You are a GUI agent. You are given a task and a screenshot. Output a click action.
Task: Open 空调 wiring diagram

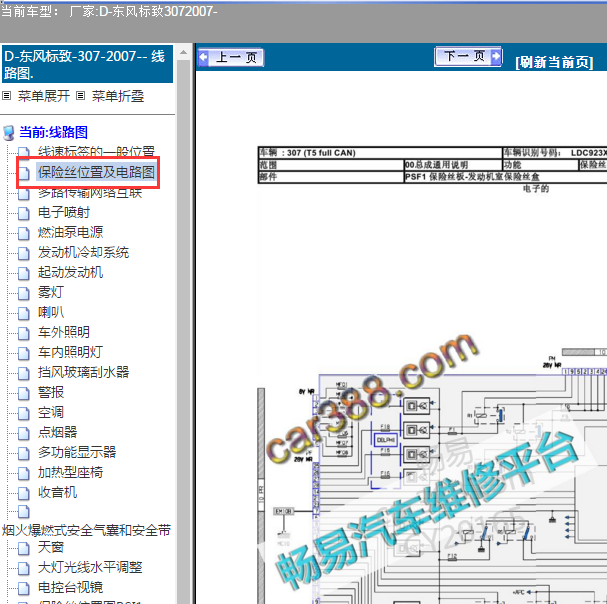(x=50, y=412)
